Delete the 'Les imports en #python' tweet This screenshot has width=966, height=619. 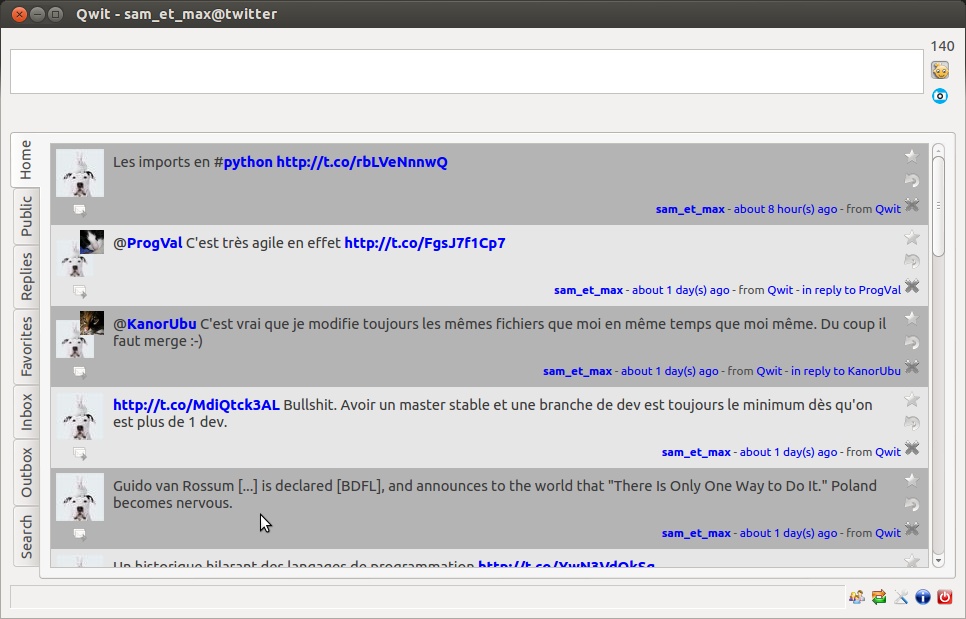click(x=912, y=205)
